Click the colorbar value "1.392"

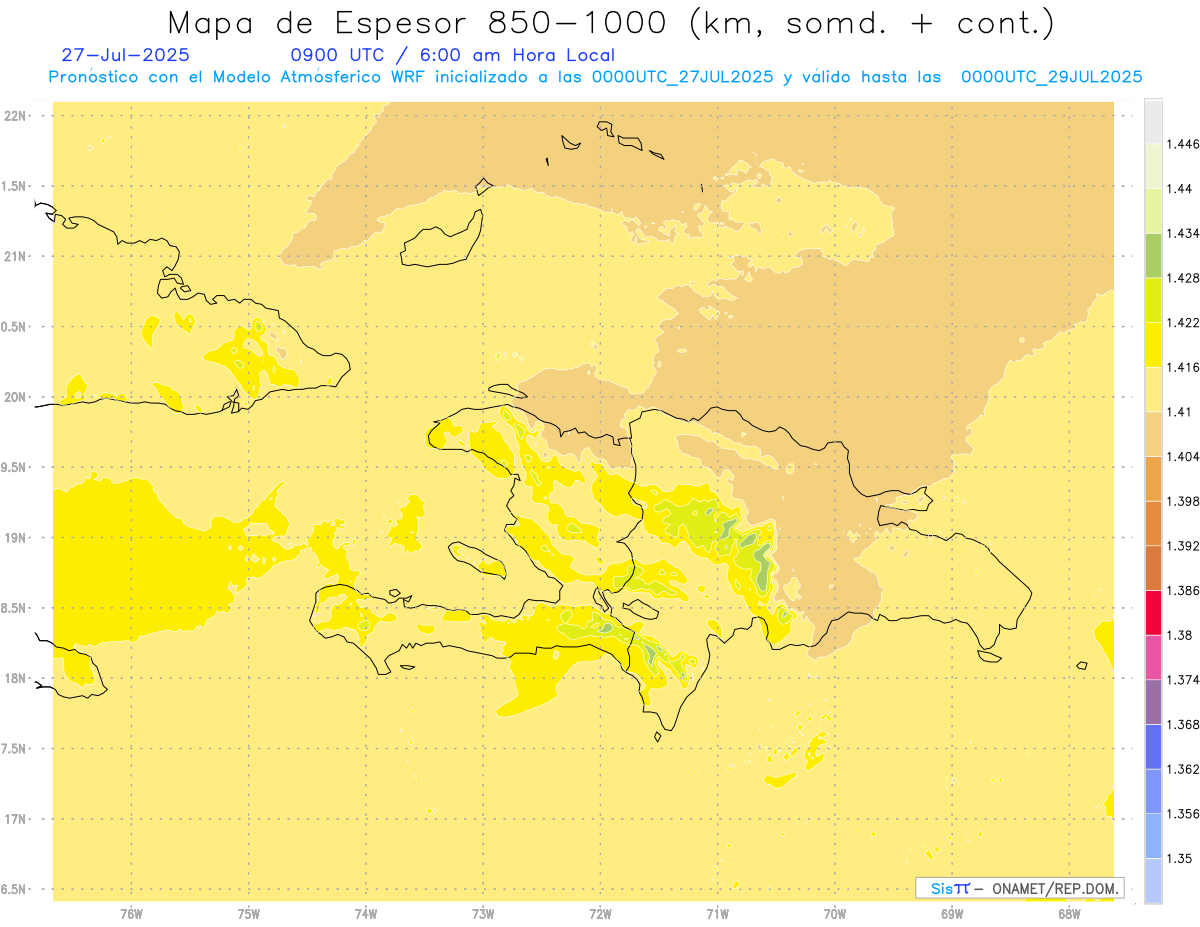1183,546
